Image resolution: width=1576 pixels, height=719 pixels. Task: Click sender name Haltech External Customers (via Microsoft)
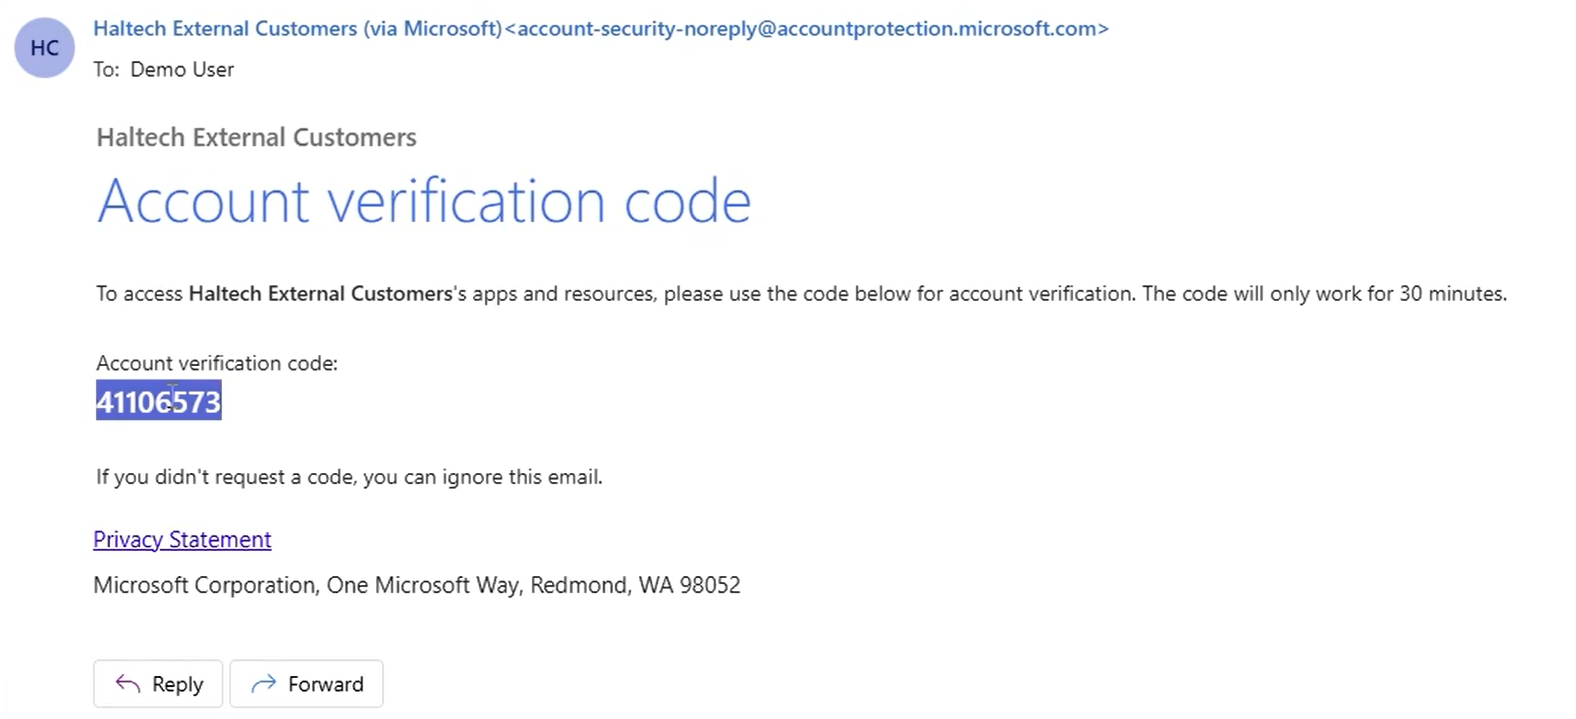[x=297, y=29]
